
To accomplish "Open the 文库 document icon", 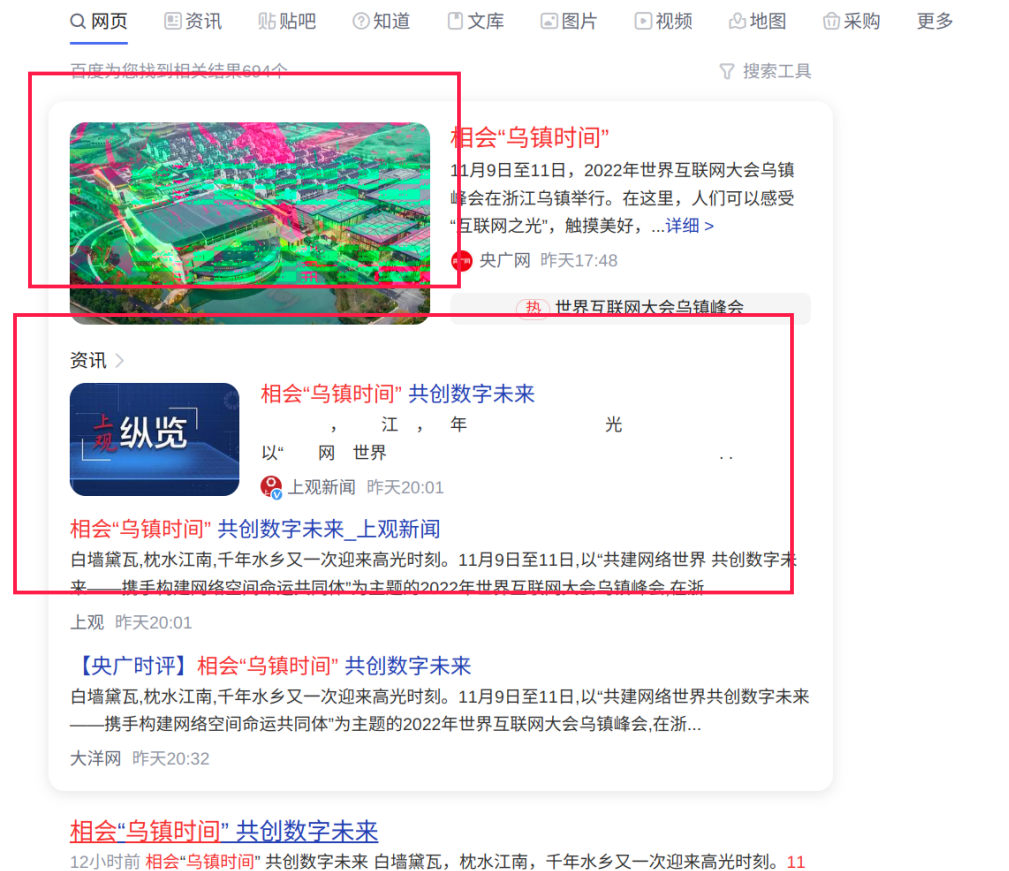I will [x=453, y=21].
